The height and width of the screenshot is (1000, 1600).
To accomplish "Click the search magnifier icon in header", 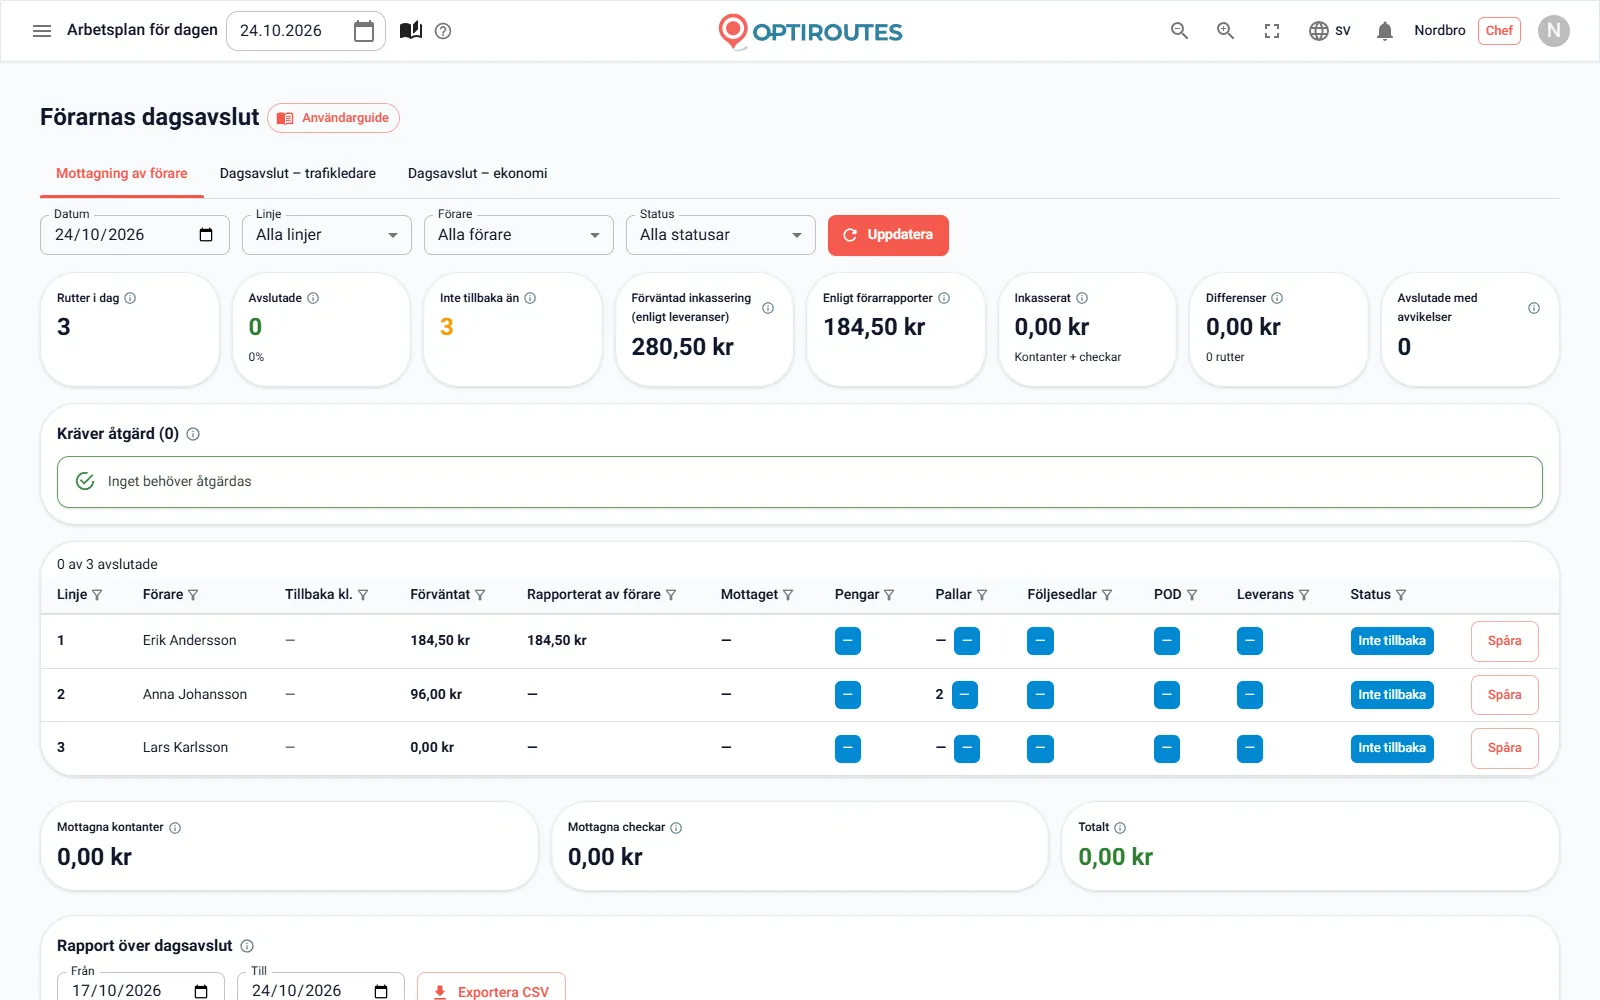I will (x=1180, y=31).
